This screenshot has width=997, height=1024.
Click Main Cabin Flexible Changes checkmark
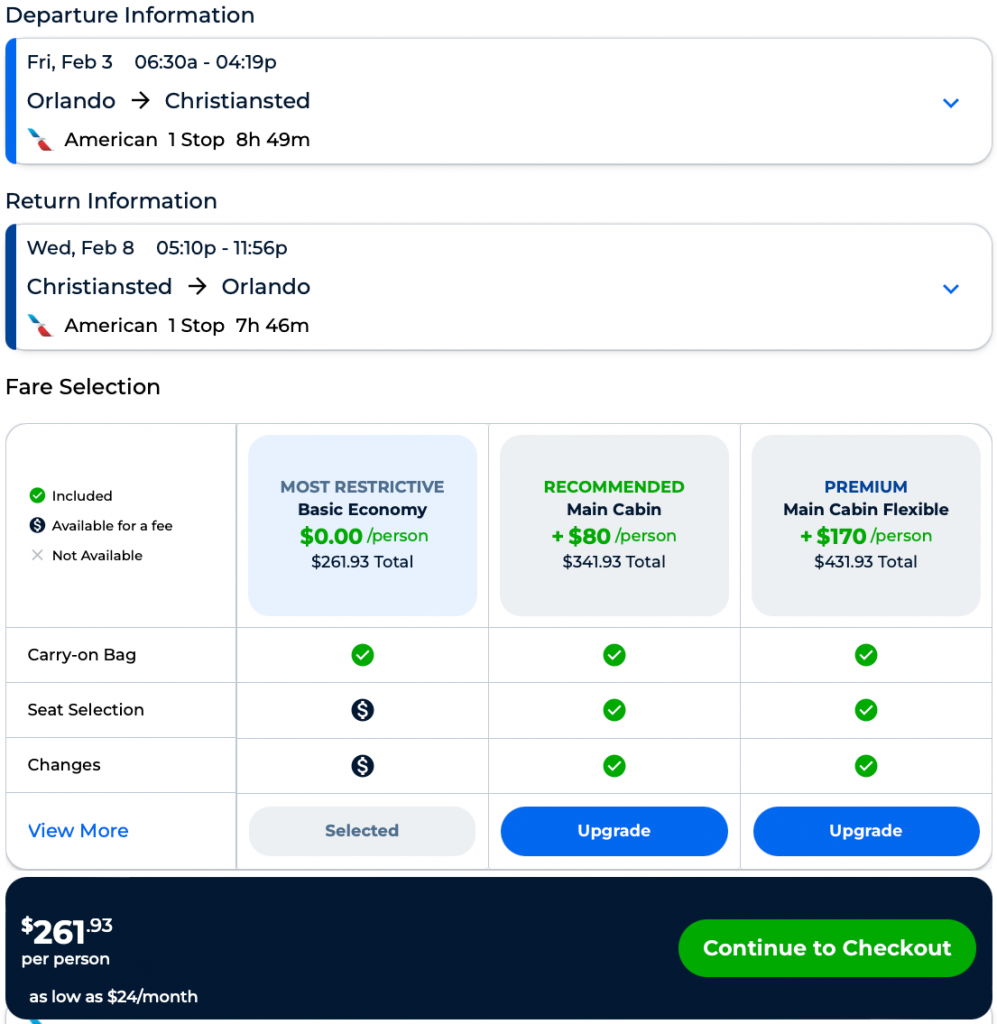(x=866, y=765)
